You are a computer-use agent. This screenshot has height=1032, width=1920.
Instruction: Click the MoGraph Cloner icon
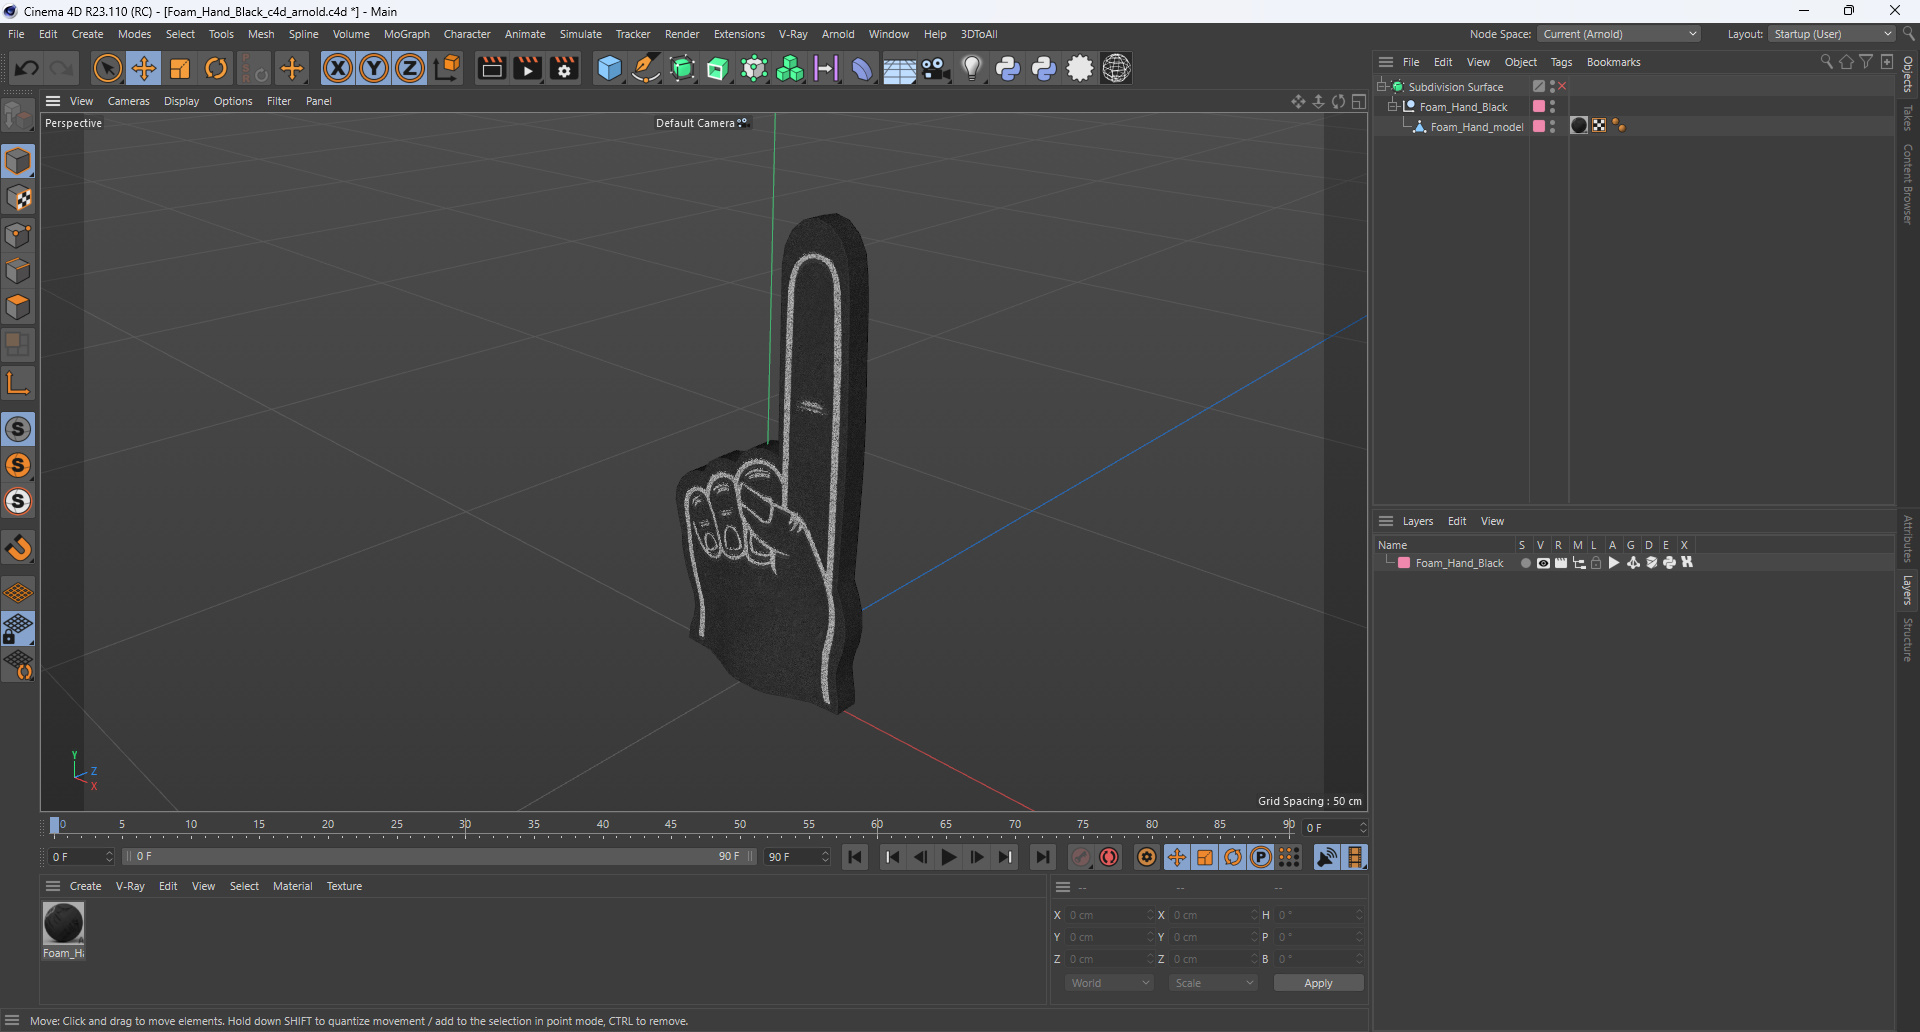click(790, 68)
